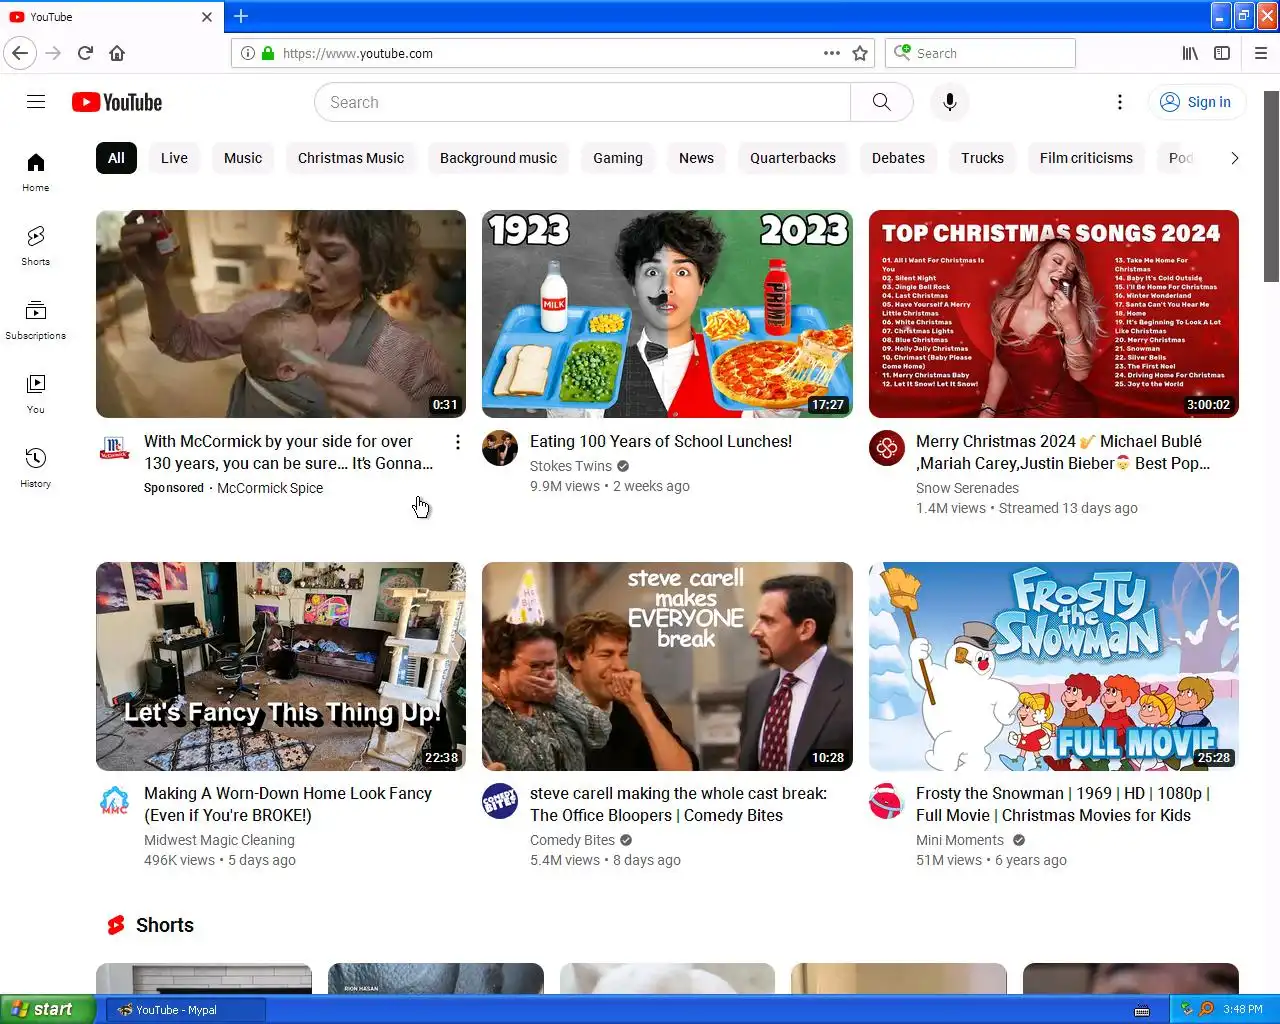
Task: Show more category chips with right chevron
Action: [x=1234, y=158]
